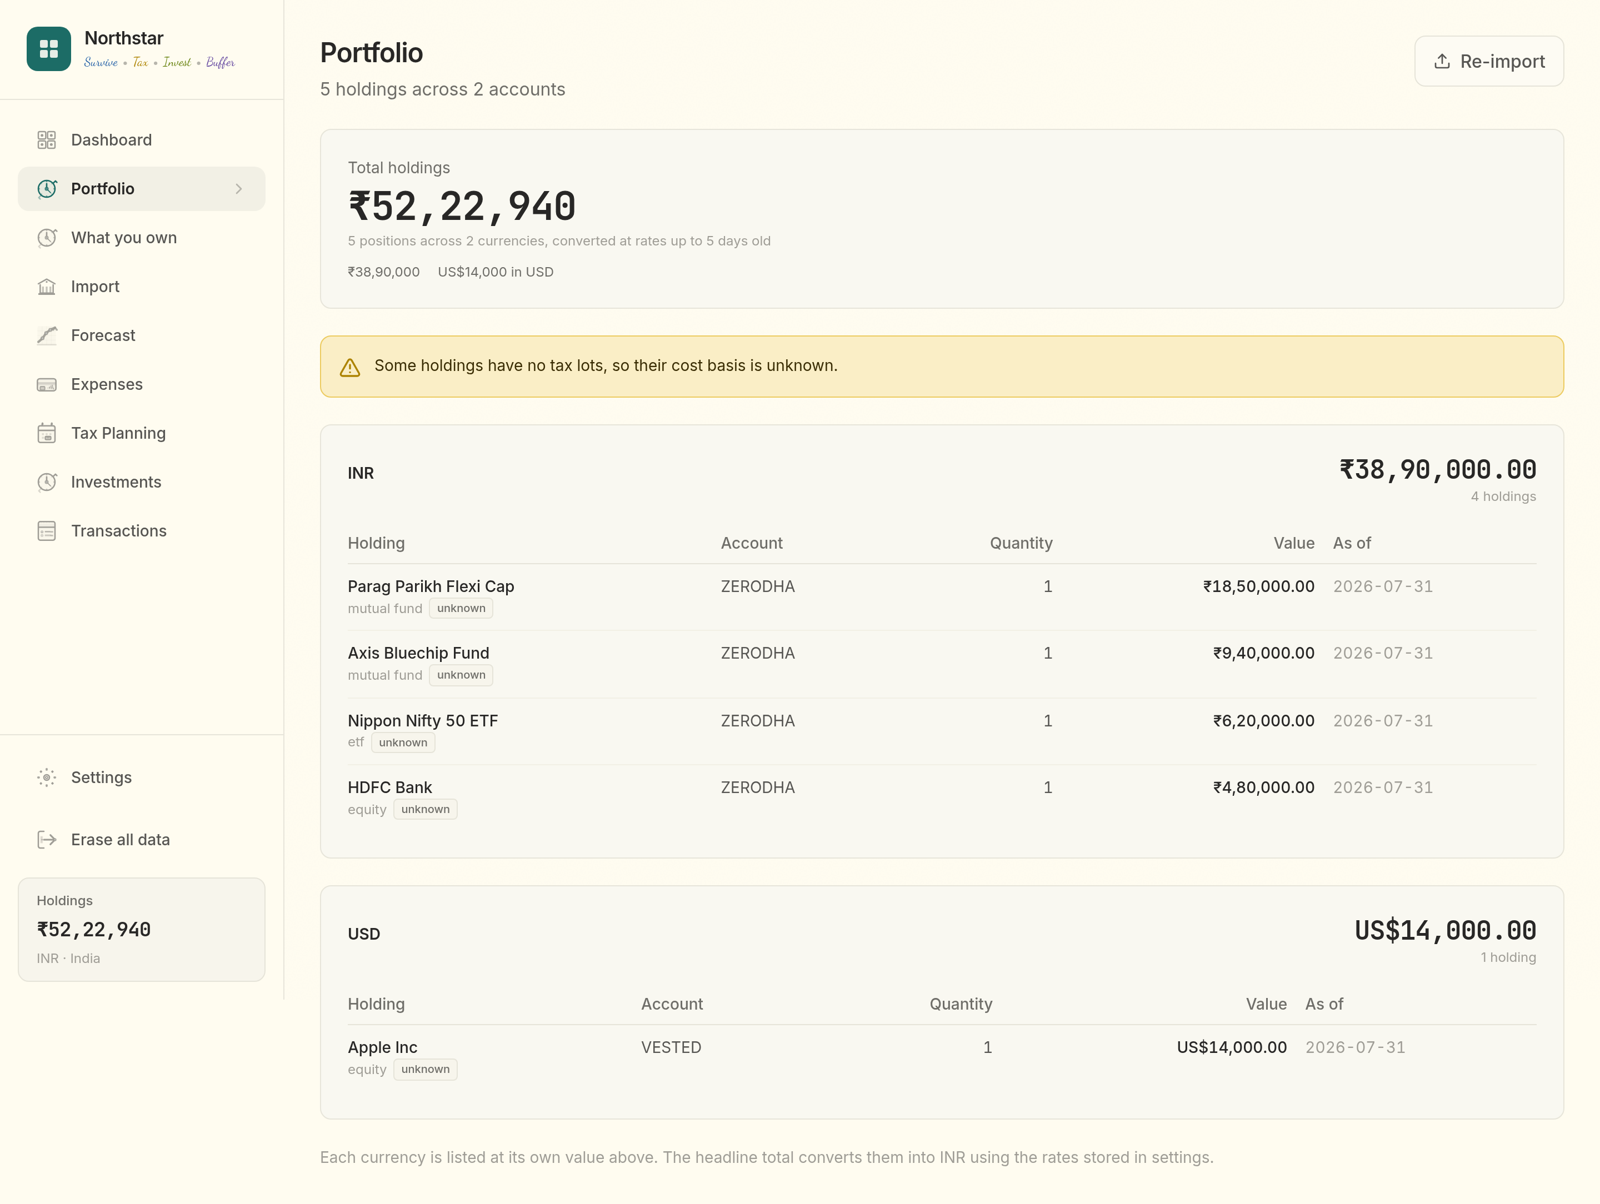The width and height of the screenshot is (1600, 1204).
Task: Click the unknown tag under HDFC Bank
Action: pyautogui.click(x=425, y=809)
